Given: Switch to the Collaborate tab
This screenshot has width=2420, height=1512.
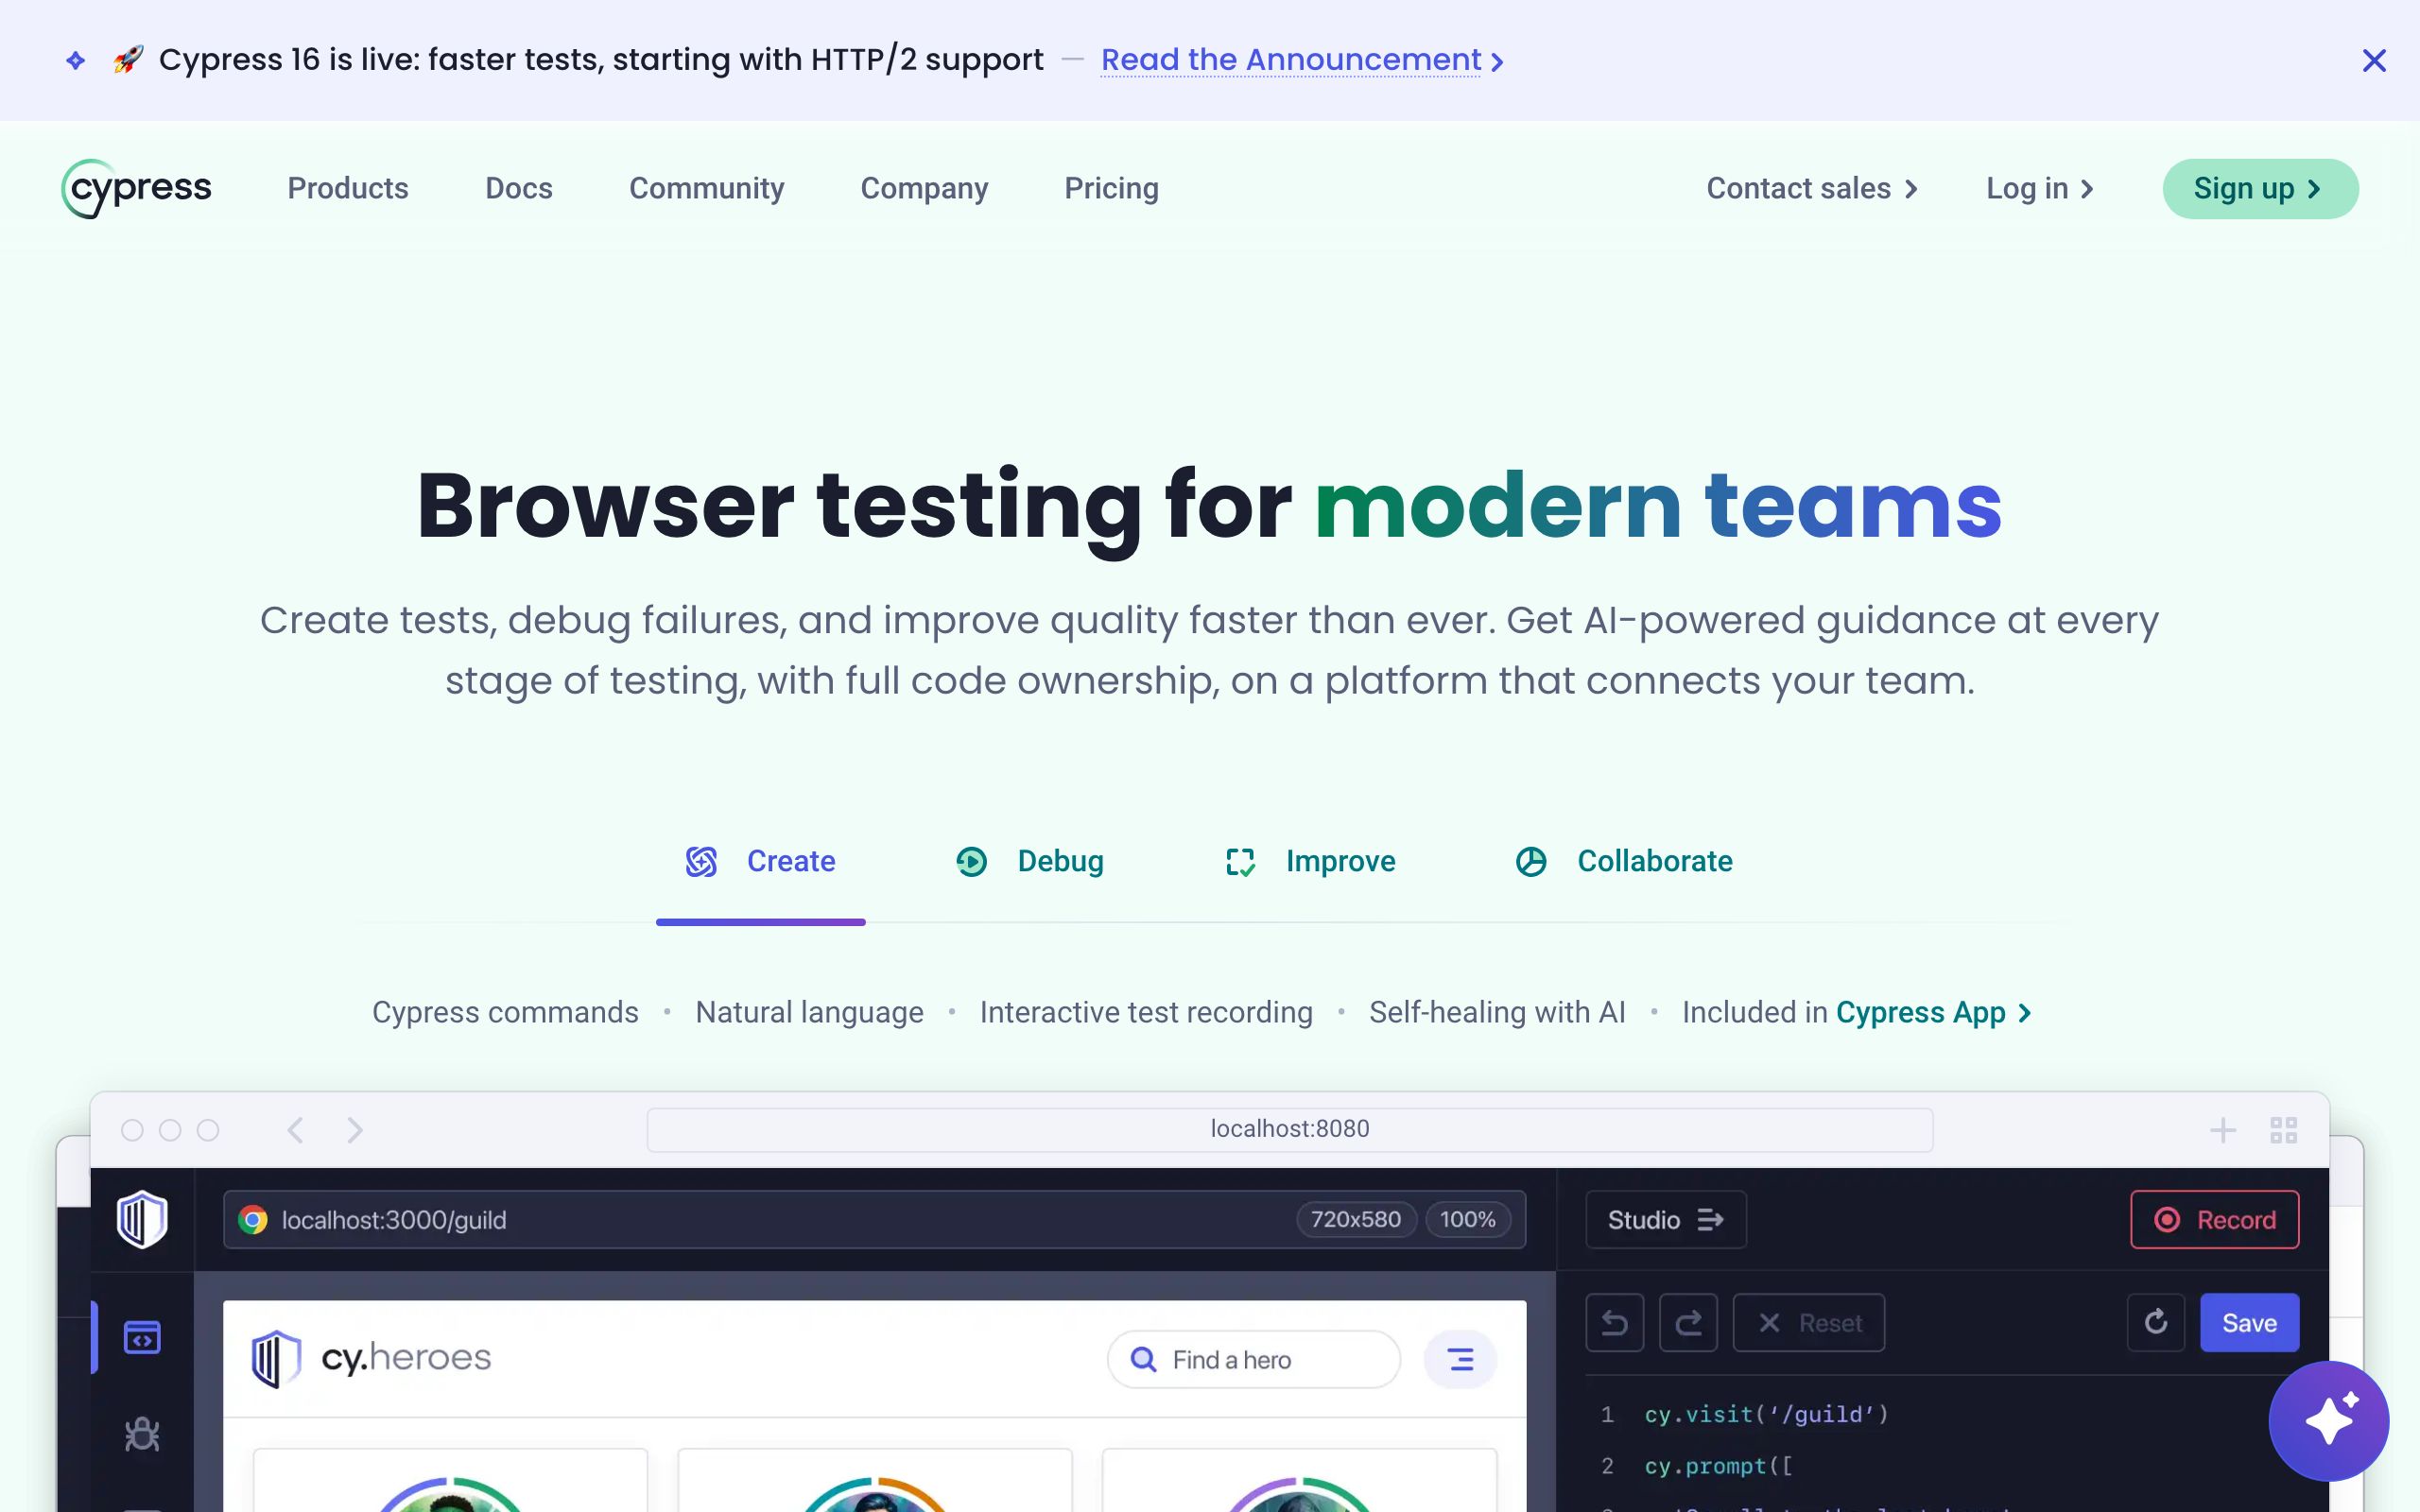Looking at the screenshot, I should 1624,861.
